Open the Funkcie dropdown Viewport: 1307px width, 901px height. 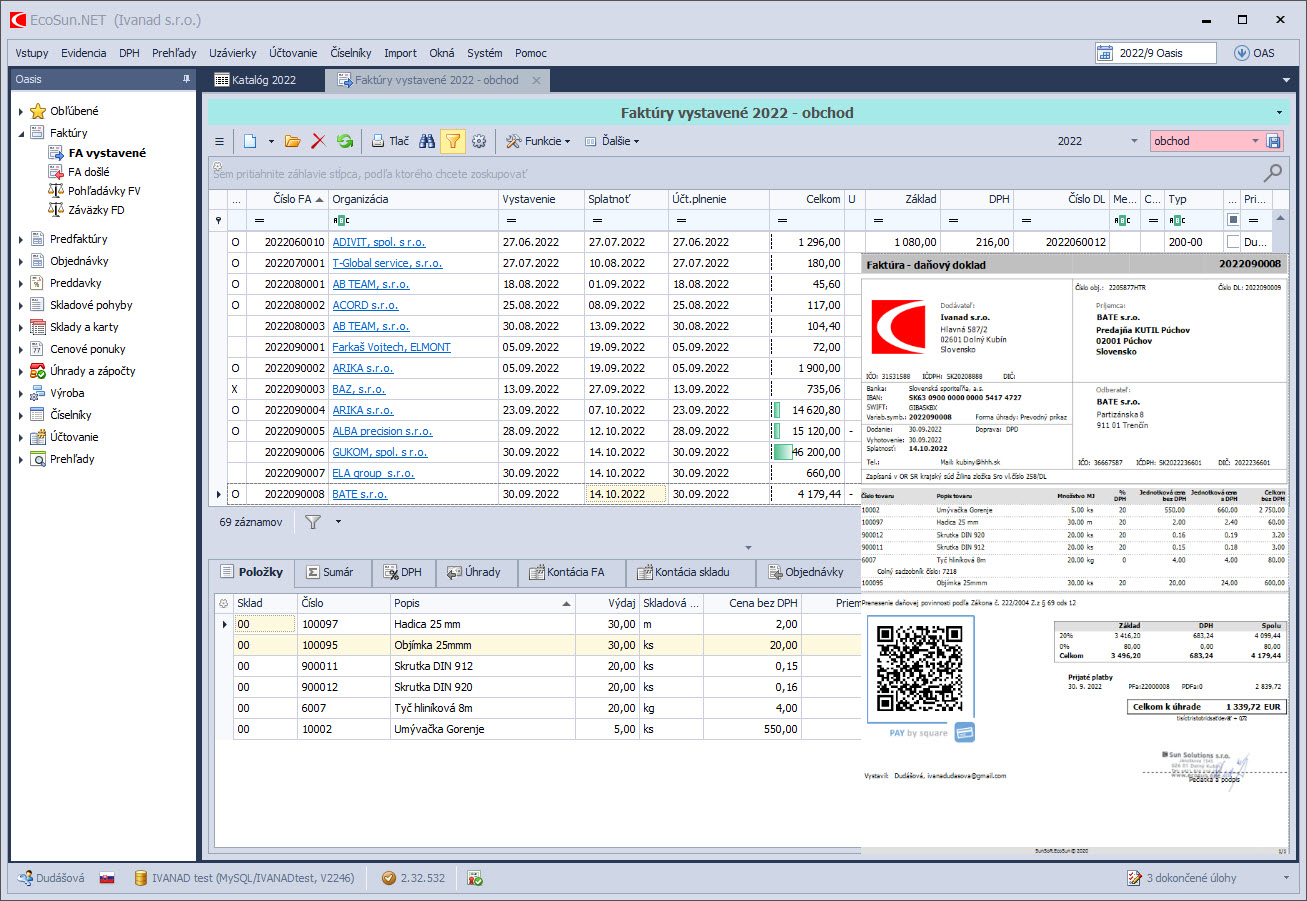pos(538,141)
